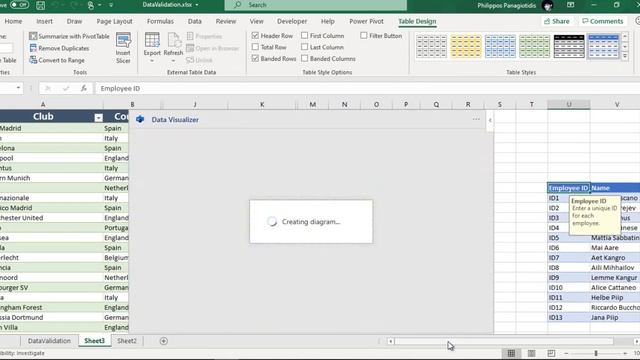Select the Employee ID header cell
The height and width of the screenshot is (360, 640).
569,188
